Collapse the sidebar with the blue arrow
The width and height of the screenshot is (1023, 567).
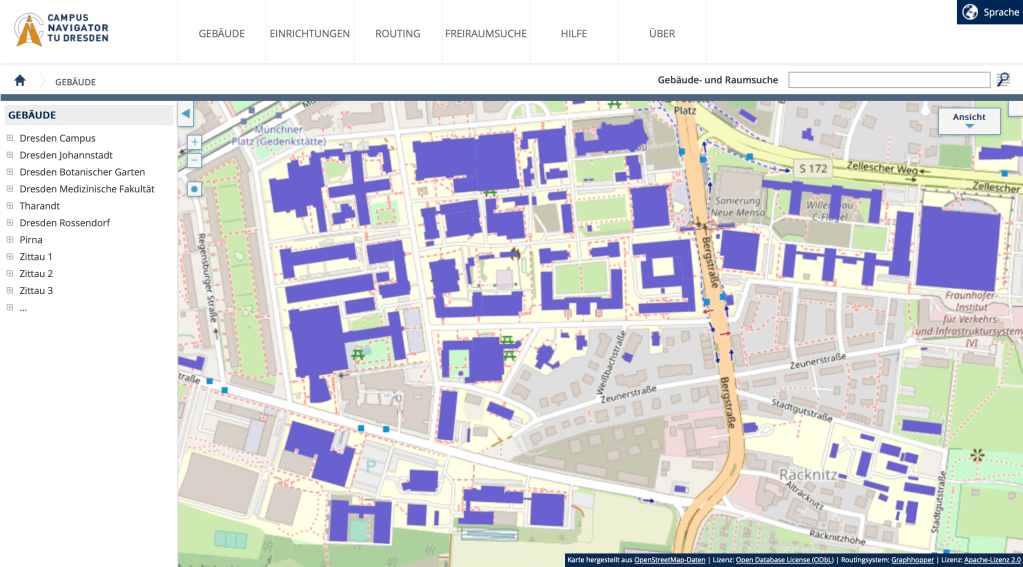pos(185,116)
